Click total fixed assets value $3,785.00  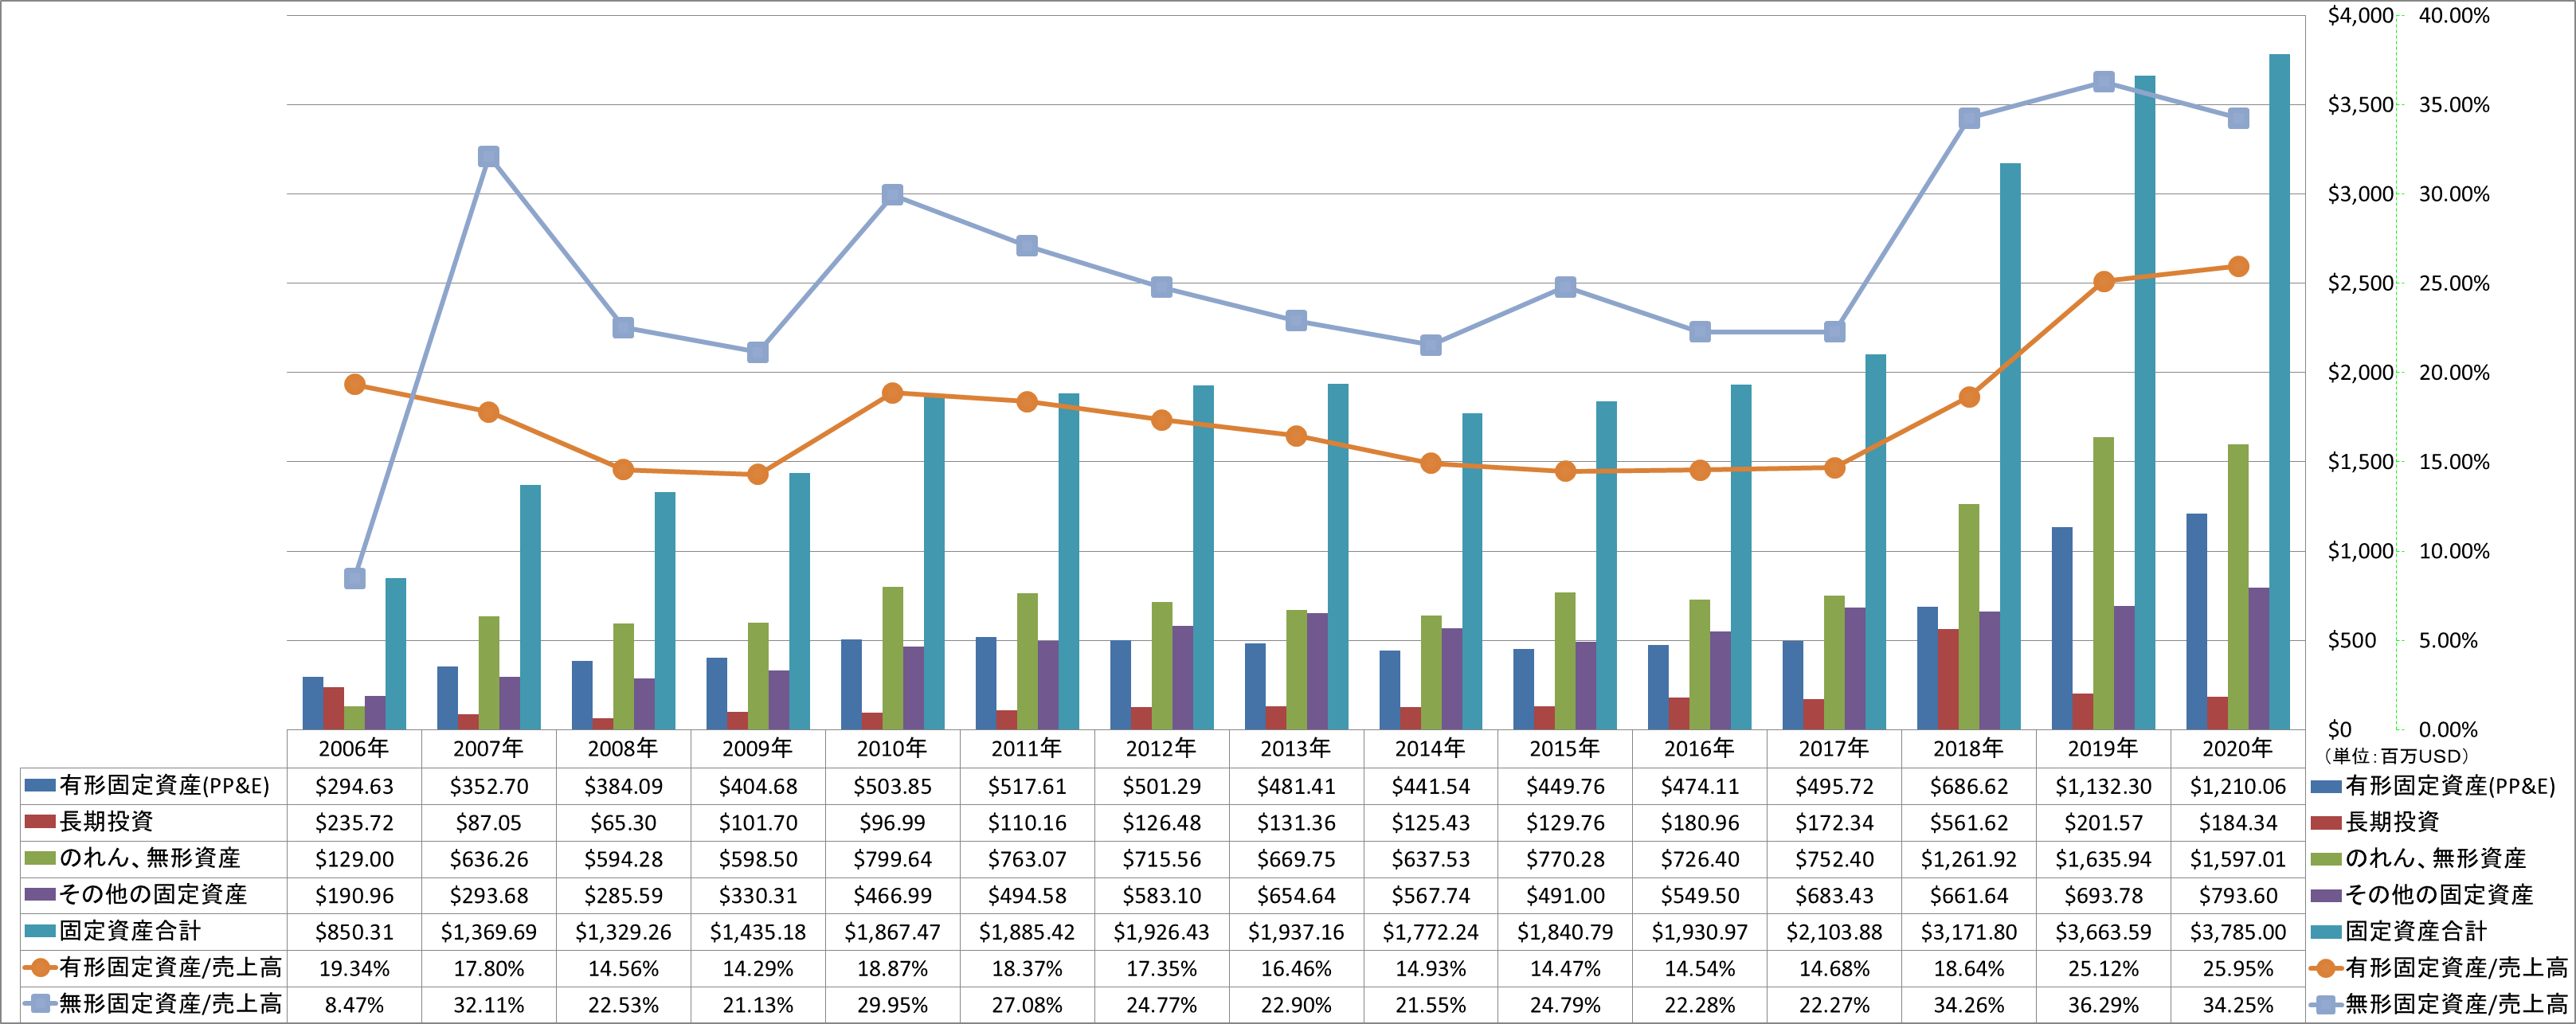pos(2238,932)
